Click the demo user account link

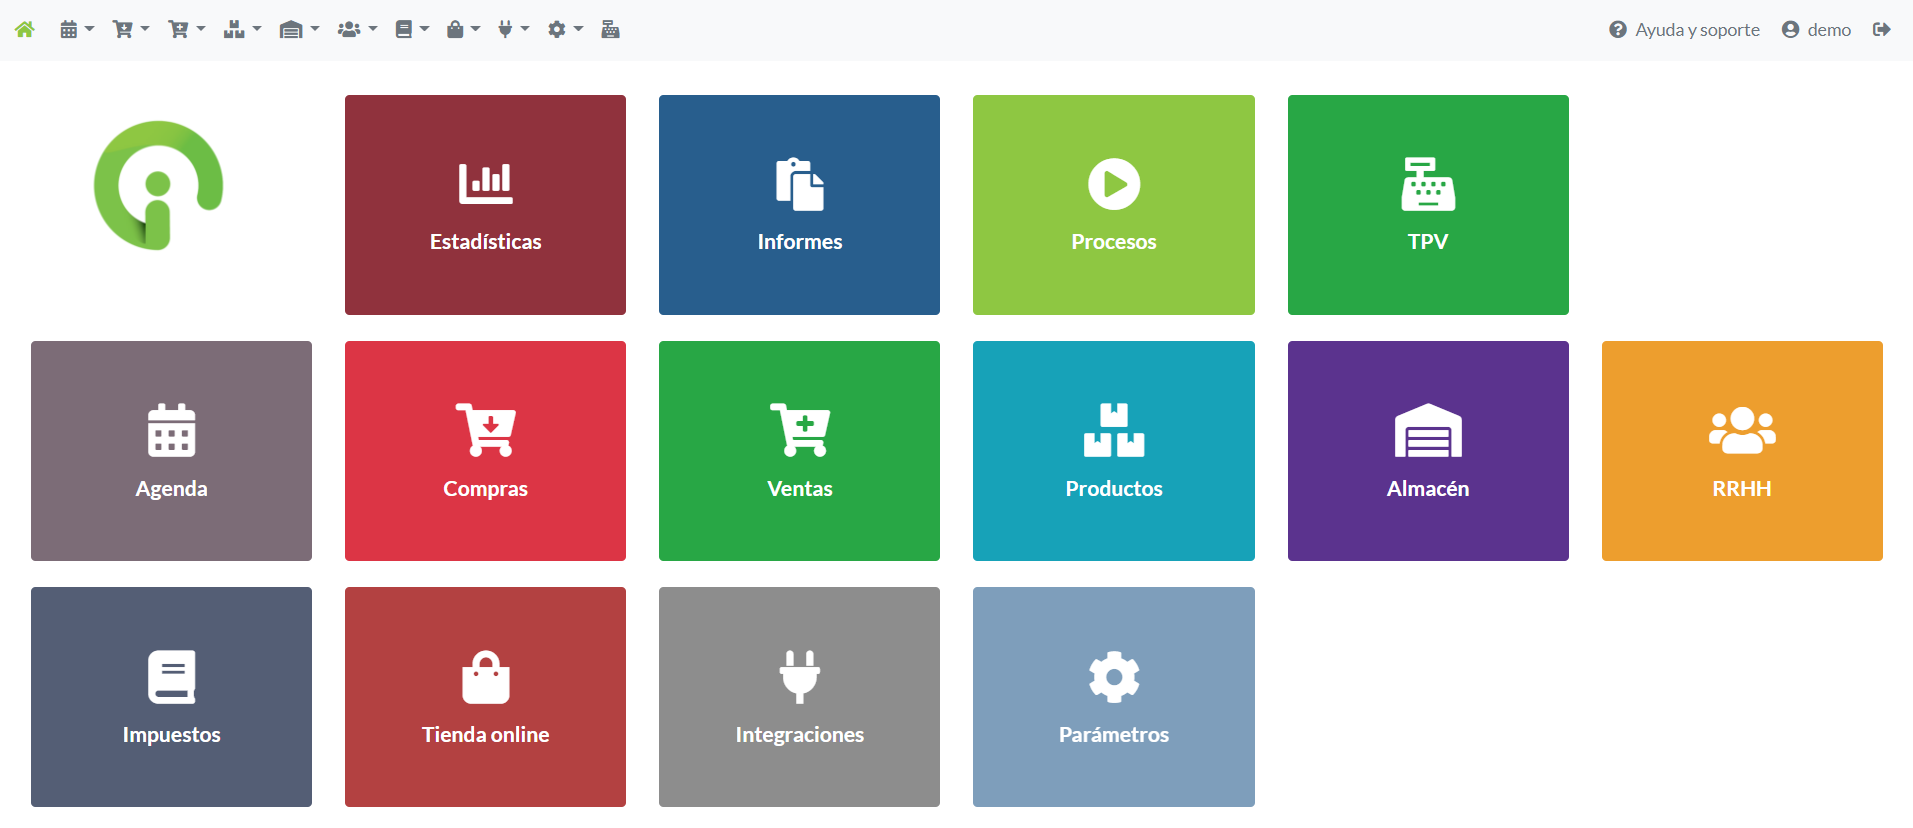point(1816,30)
